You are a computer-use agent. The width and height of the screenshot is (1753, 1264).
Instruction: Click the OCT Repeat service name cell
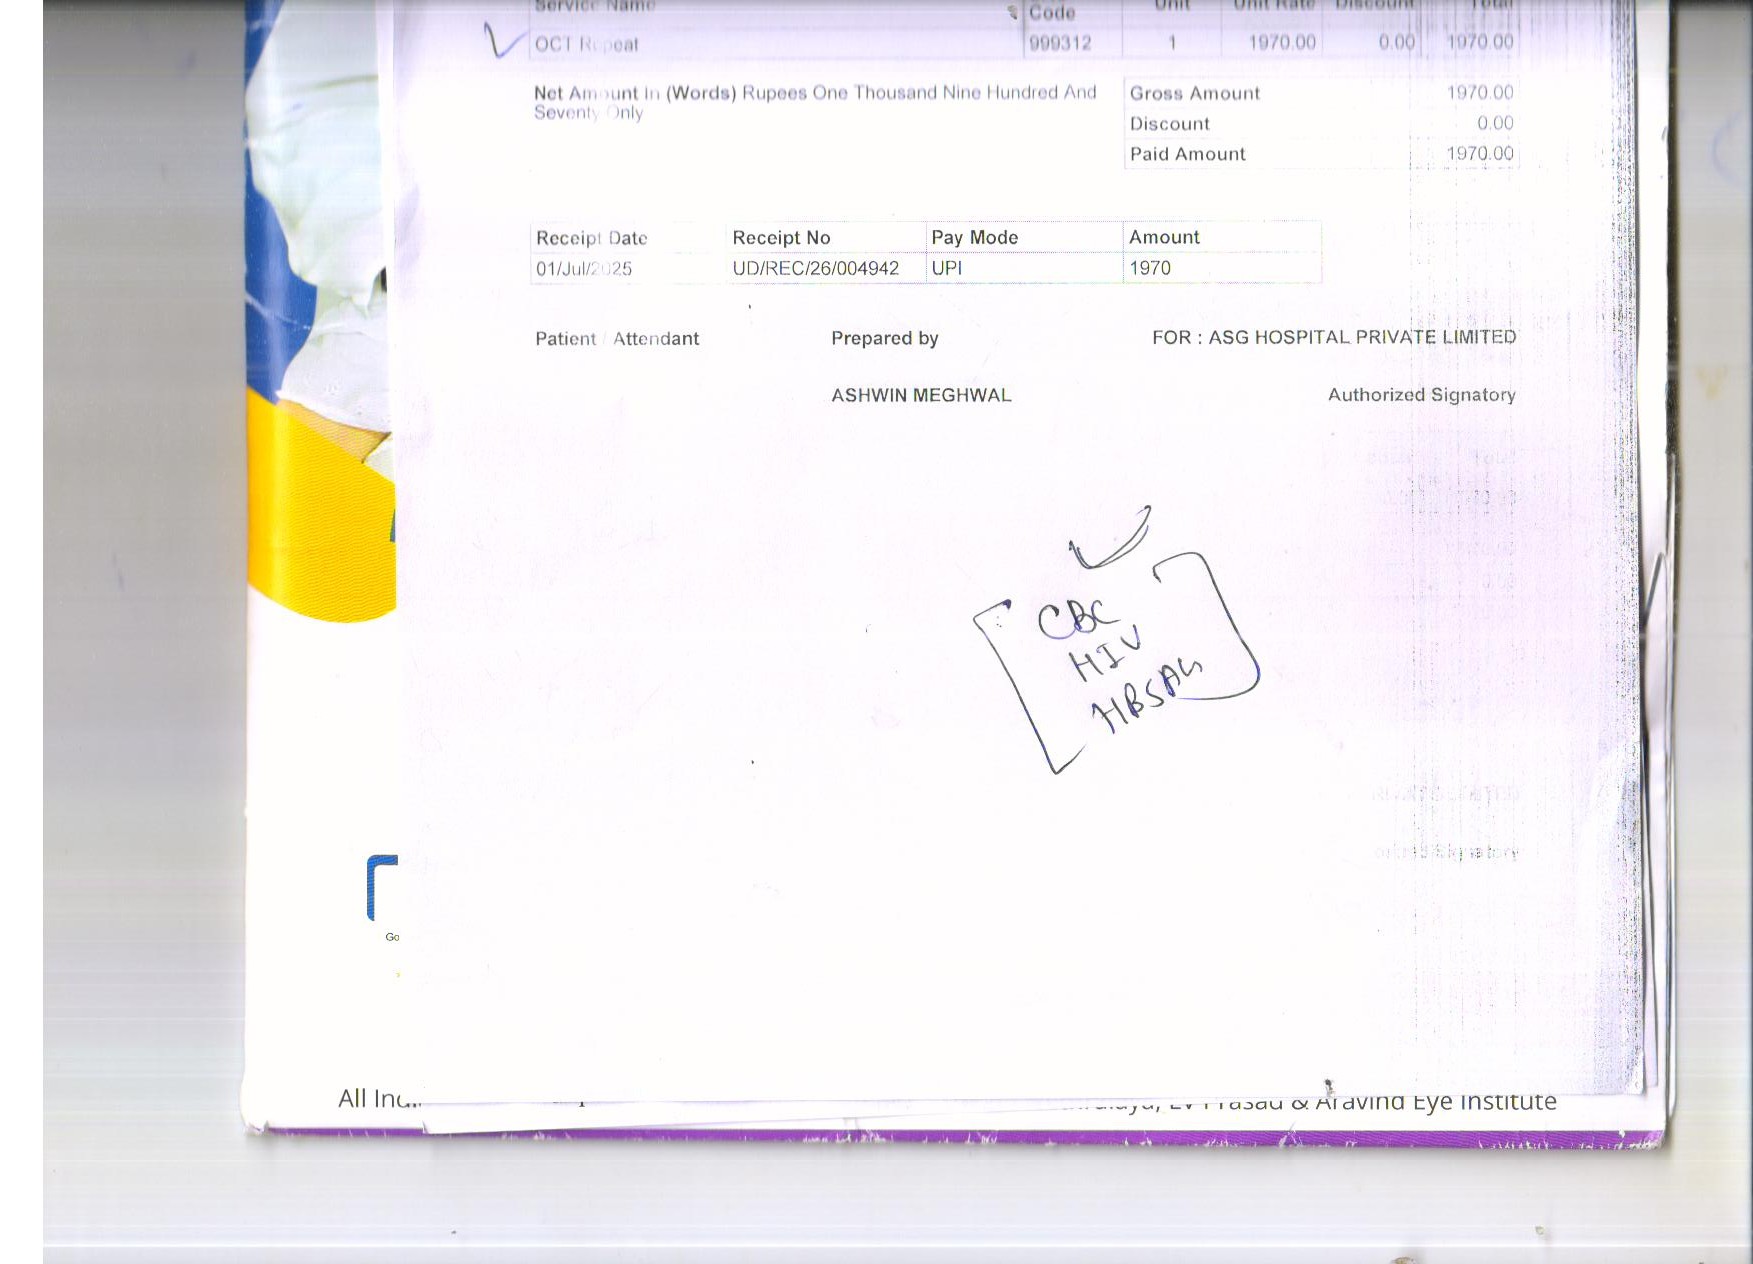587,44
